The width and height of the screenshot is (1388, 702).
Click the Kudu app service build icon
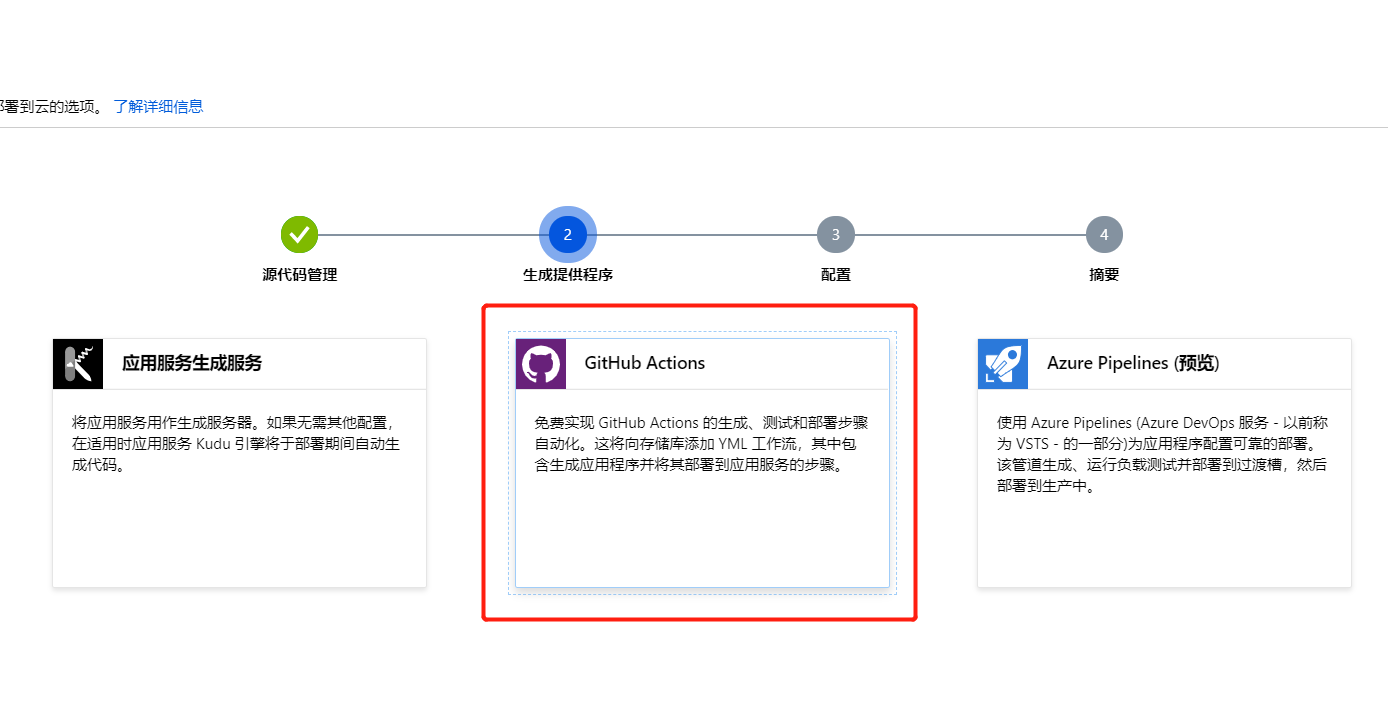[78, 364]
